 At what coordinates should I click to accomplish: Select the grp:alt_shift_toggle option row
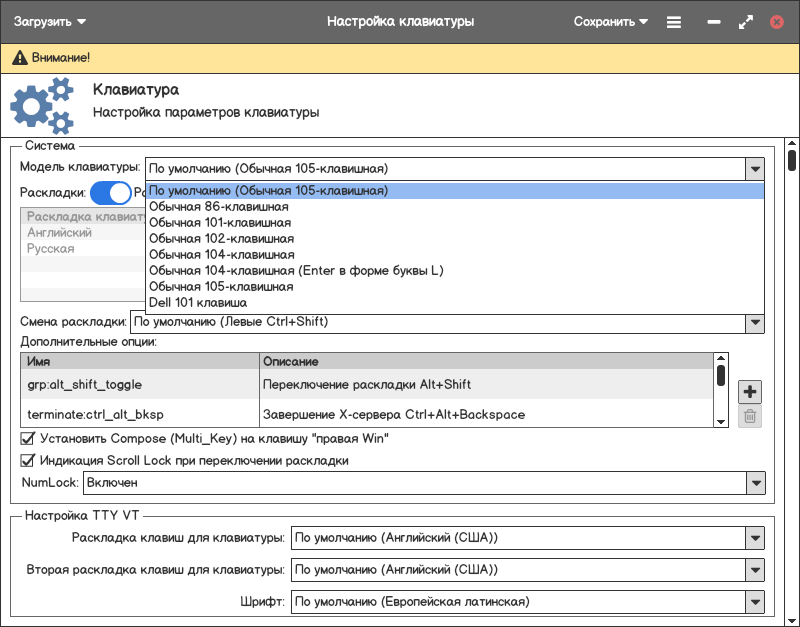coord(138,384)
